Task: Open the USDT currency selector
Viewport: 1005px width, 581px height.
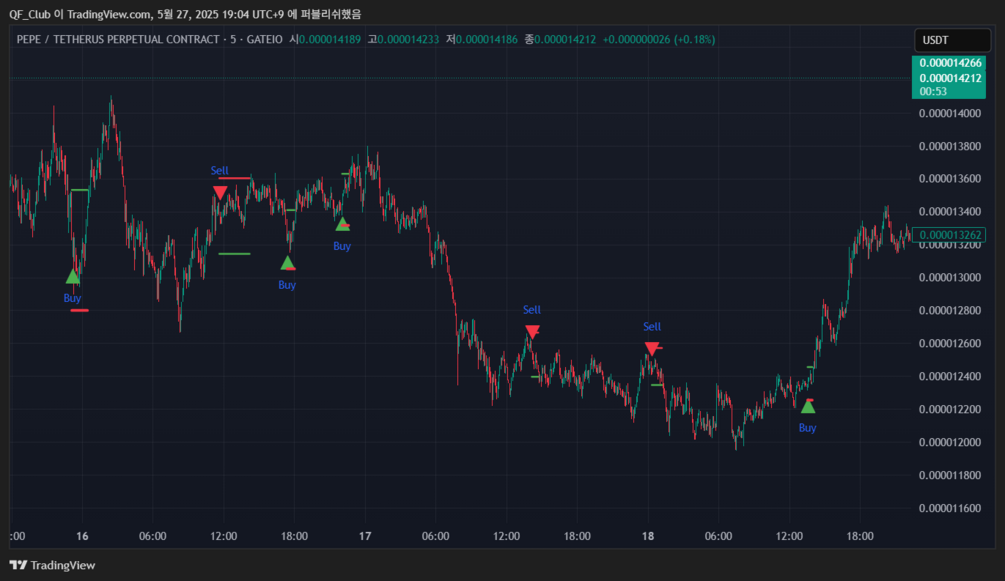Action: [x=952, y=40]
